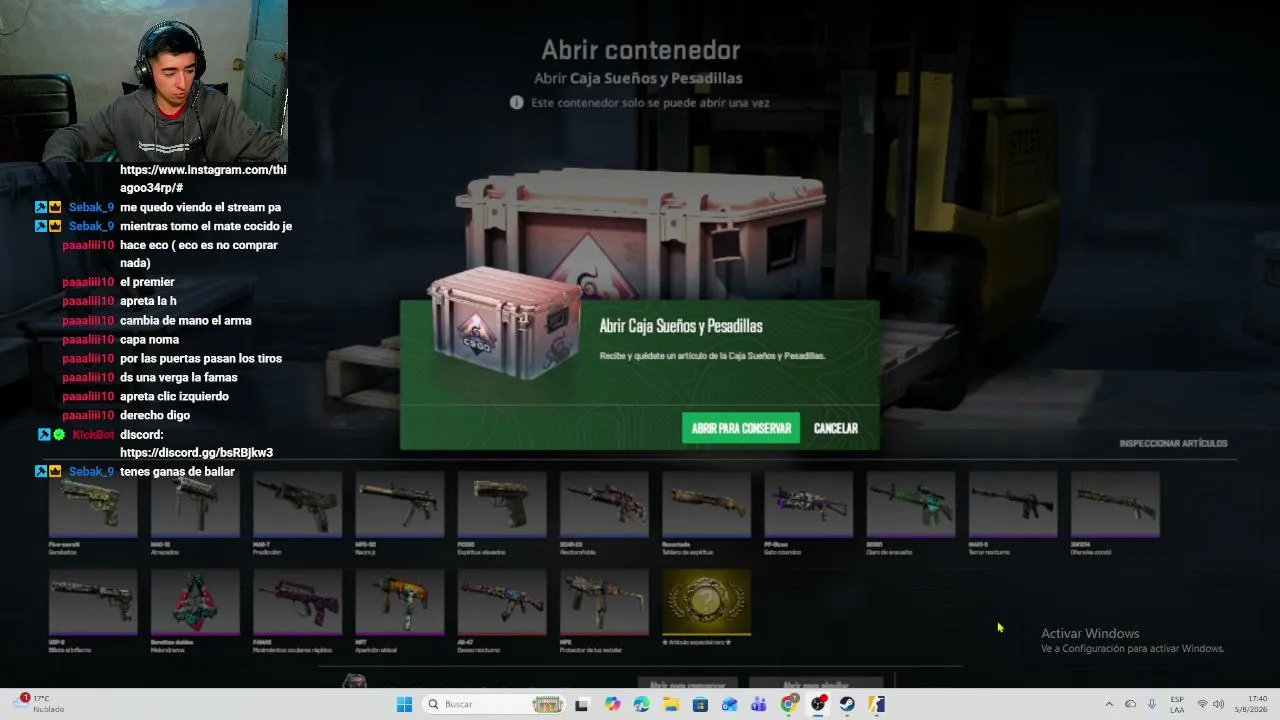Open 'Inspeccionar artículos' link
Image resolution: width=1280 pixels, height=720 pixels.
click(1173, 443)
